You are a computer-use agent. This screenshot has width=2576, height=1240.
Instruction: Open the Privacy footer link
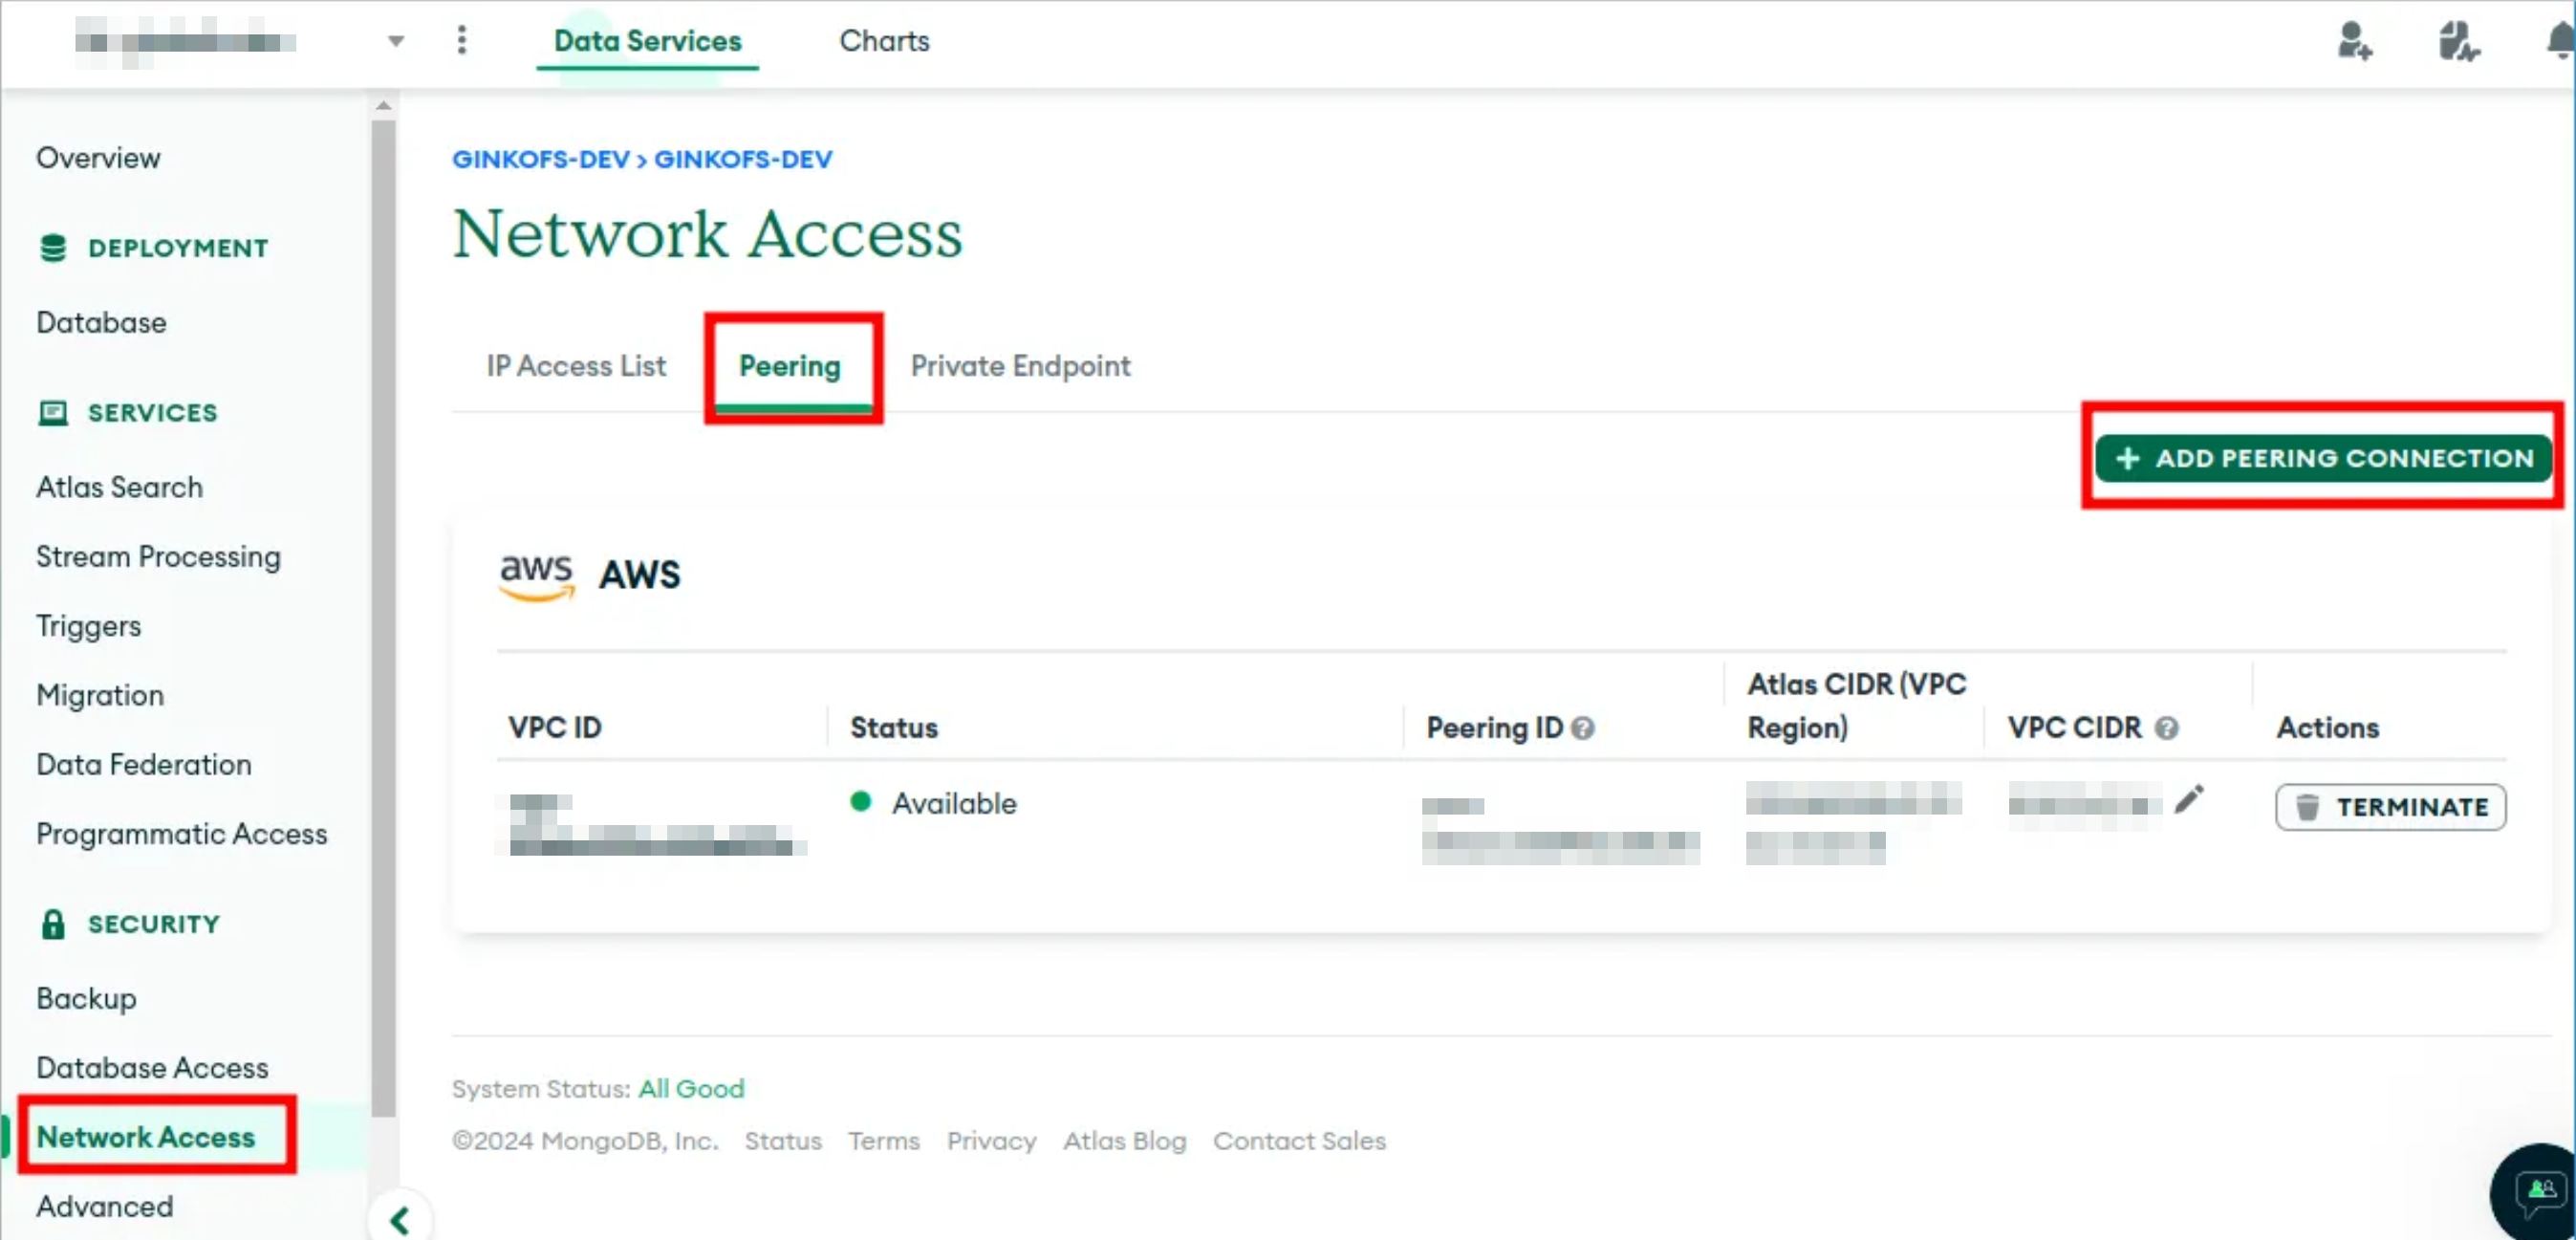pyautogui.click(x=991, y=1141)
